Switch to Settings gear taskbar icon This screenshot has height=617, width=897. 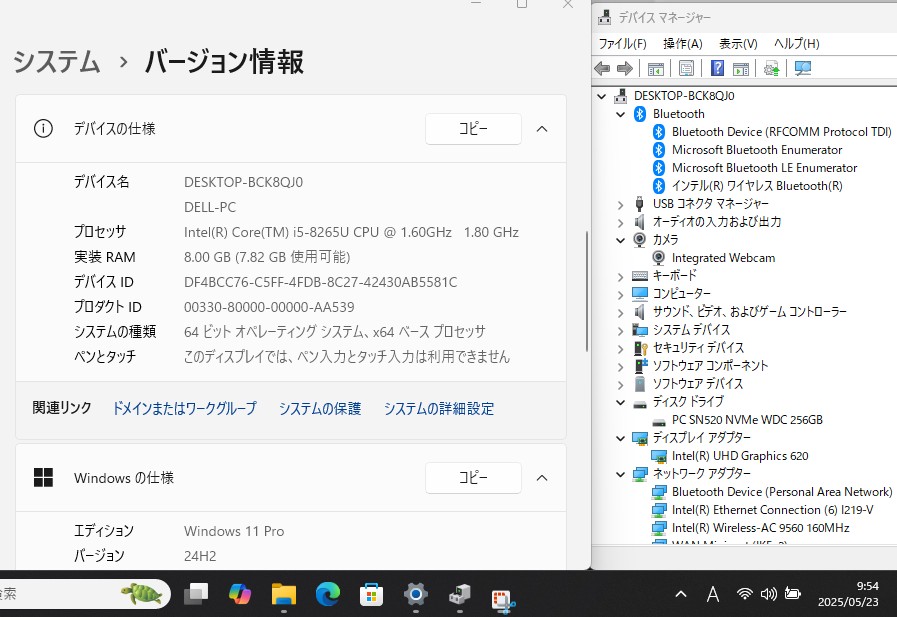(x=415, y=595)
